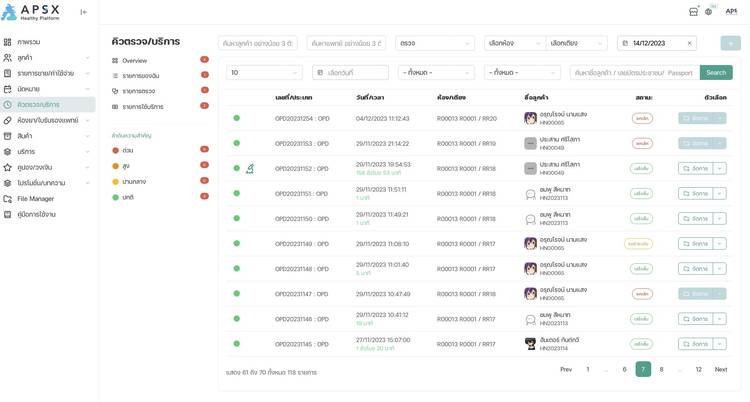This screenshot has width=750, height=402.
Task: Clear the 14/12/2023 date with the X icon
Action: (689, 43)
